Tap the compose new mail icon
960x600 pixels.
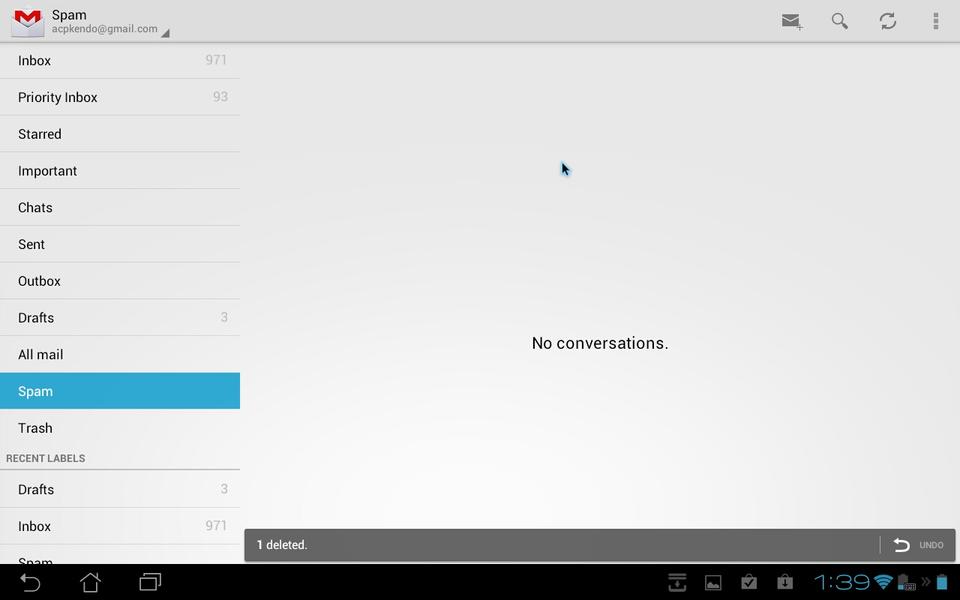click(791, 21)
